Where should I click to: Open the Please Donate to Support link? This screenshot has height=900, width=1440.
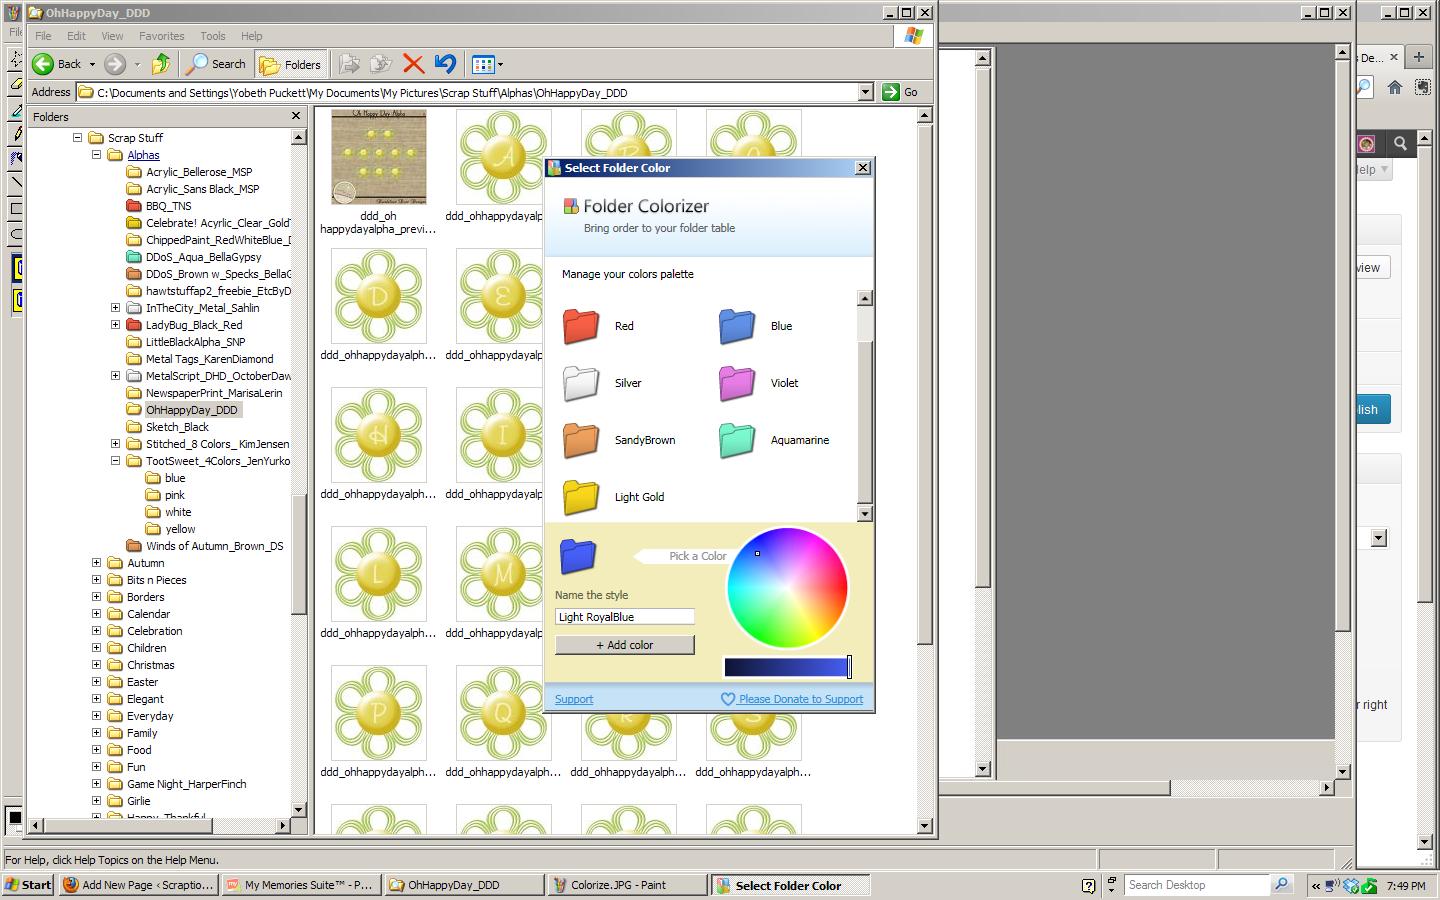(800, 699)
